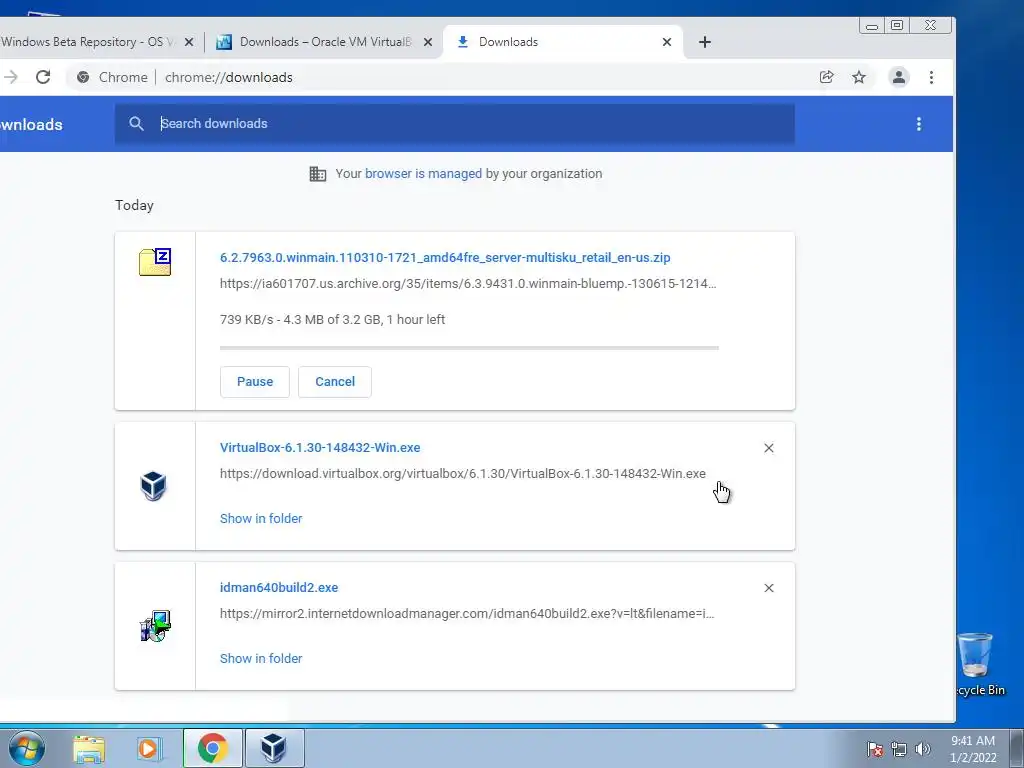The width and height of the screenshot is (1024, 768).
Task: Focus the Search downloads field
Action: 455,123
